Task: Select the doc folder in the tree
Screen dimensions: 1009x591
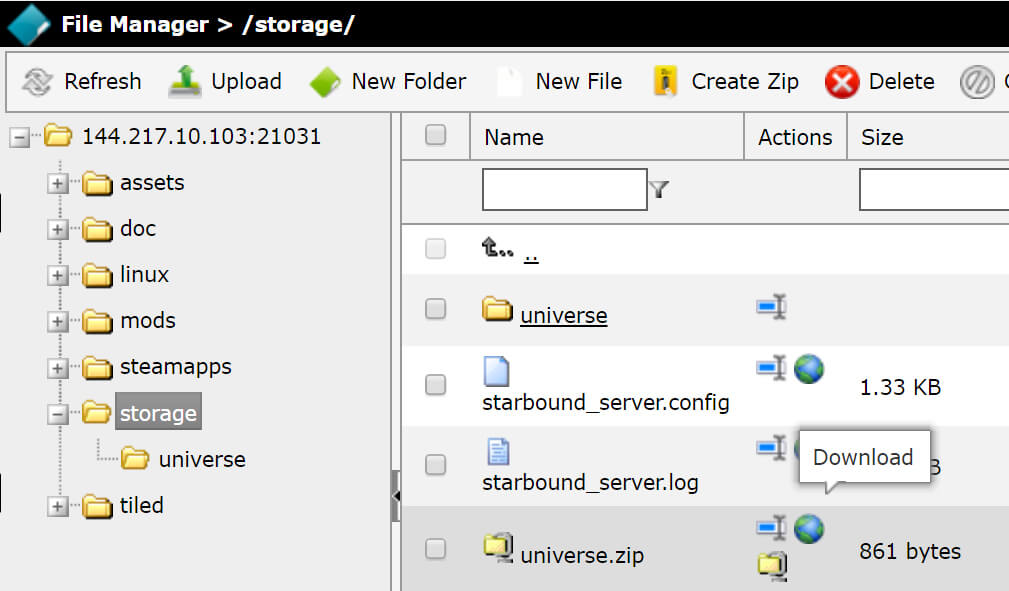Action: (x=138, y=229)
